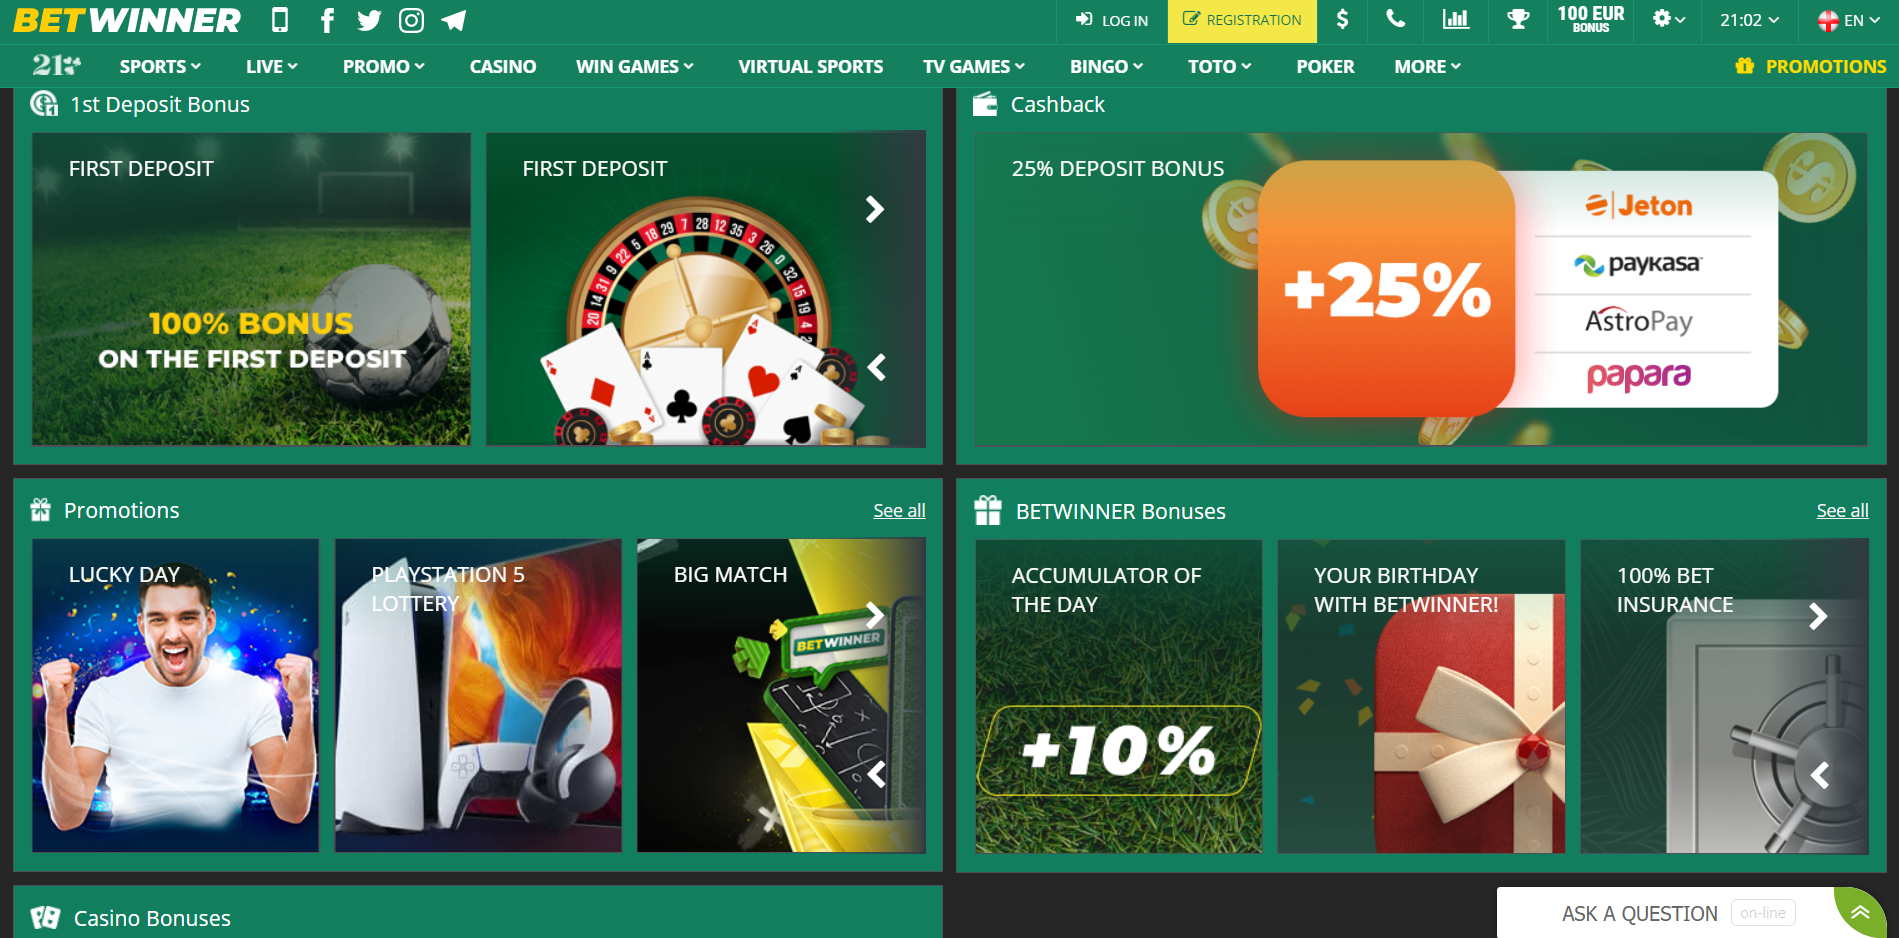Viewport: 1899px width, 938px height.
Task: Expand the SPORTS menu
Action: point(160,66)
